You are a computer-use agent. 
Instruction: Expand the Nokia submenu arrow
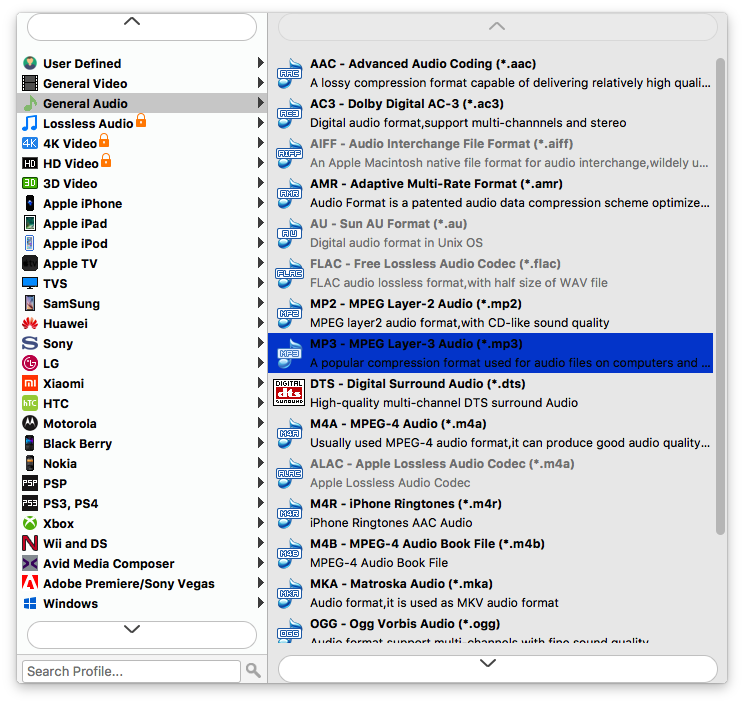click(x=260, y=462)
